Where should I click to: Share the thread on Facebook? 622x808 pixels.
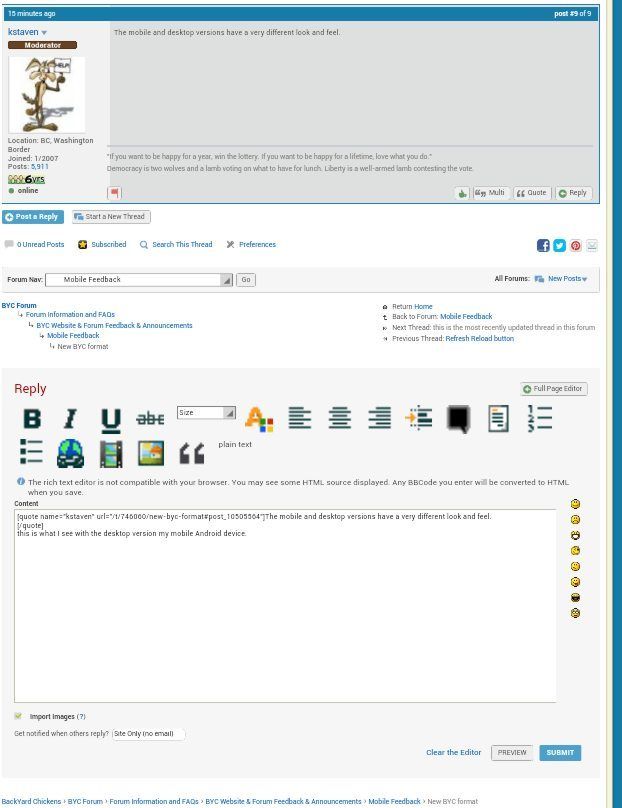pyautogui.click(x=543, y=245)
